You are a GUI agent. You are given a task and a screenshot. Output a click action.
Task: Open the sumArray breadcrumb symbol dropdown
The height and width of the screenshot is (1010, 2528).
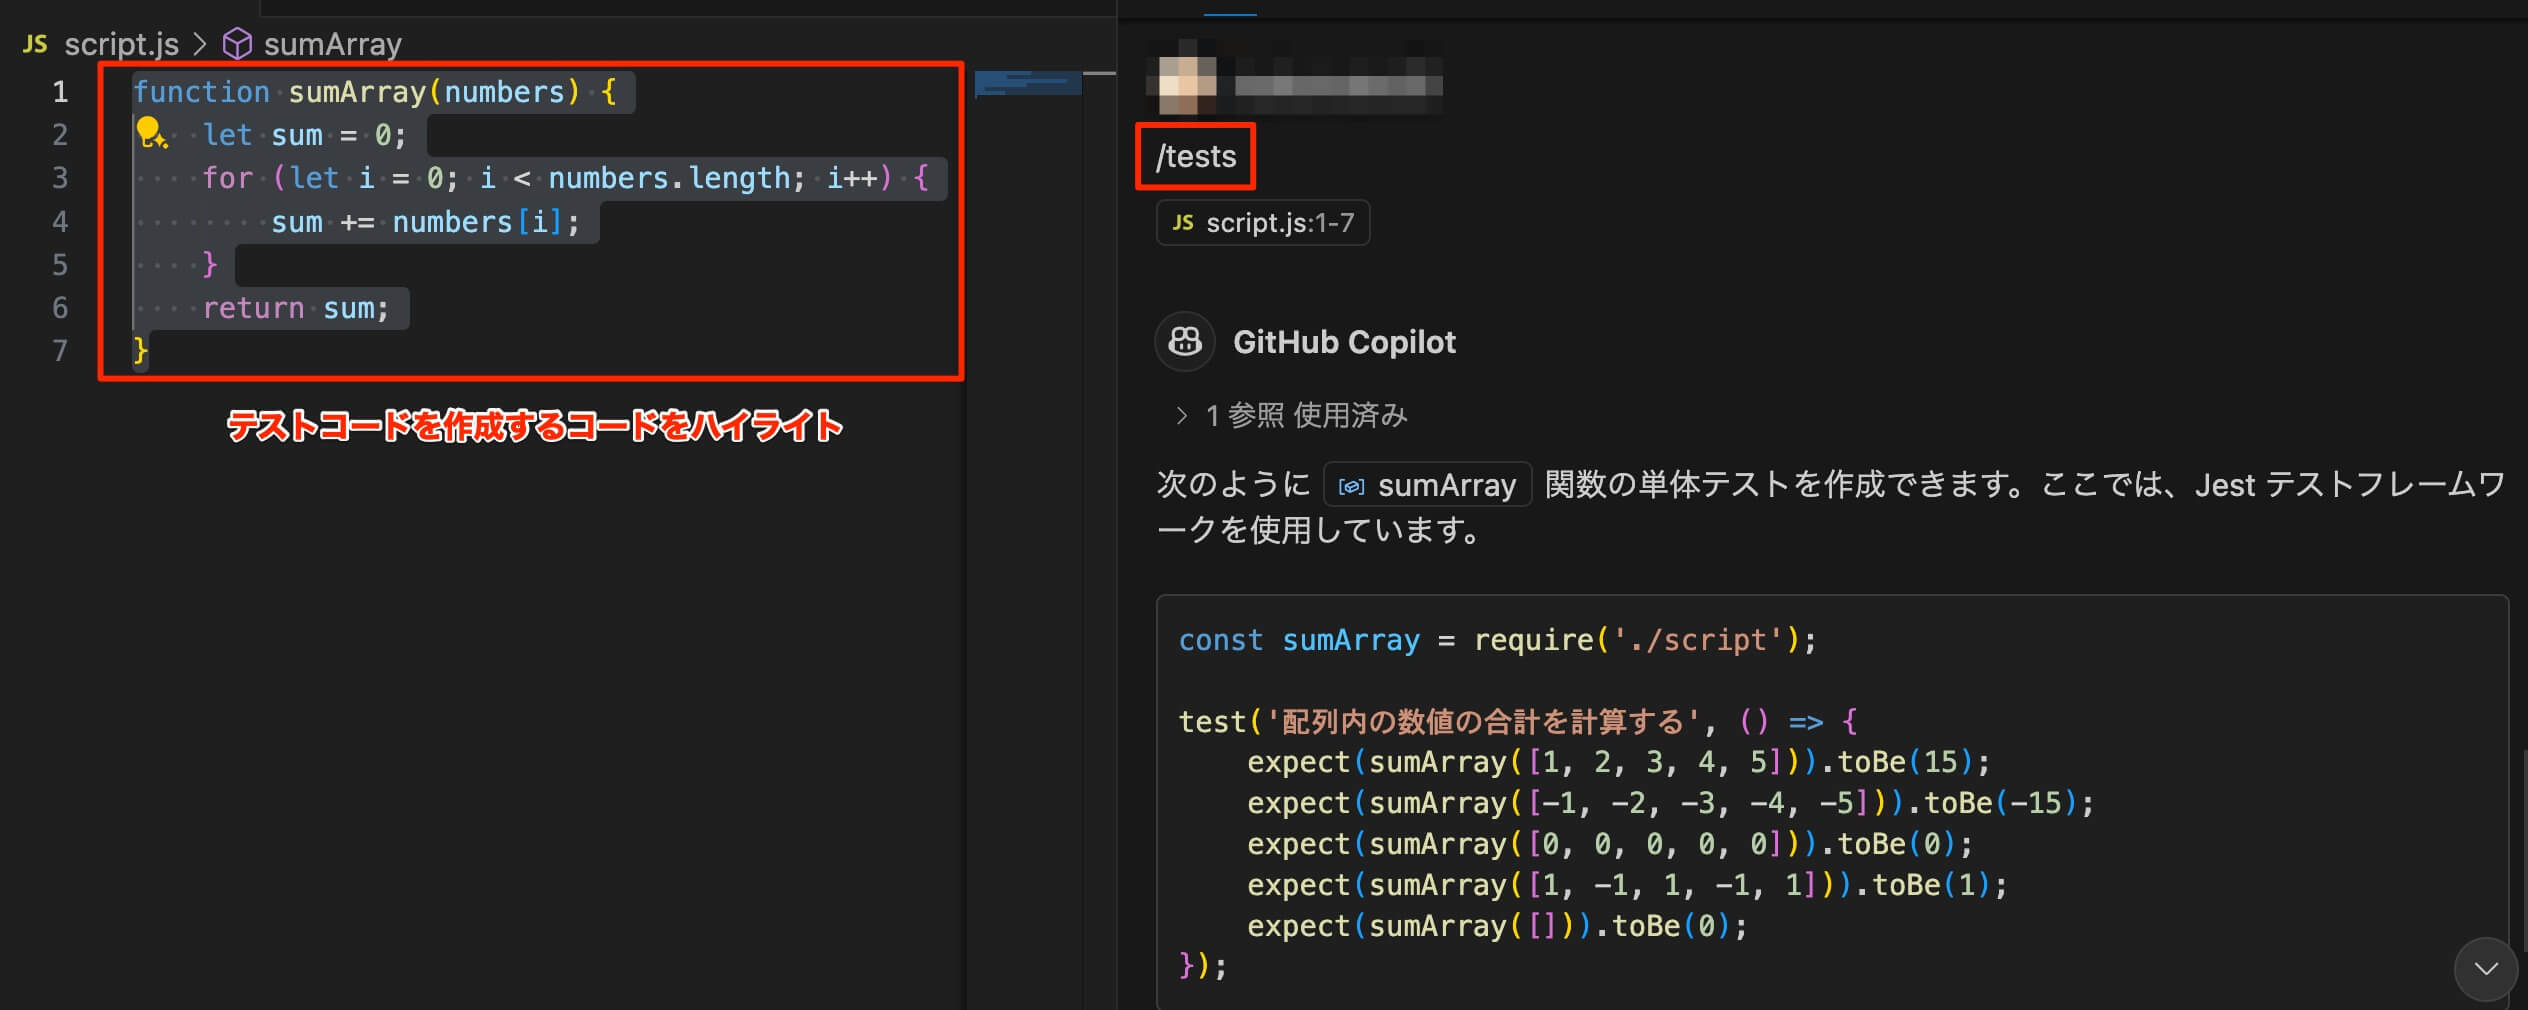332,44
